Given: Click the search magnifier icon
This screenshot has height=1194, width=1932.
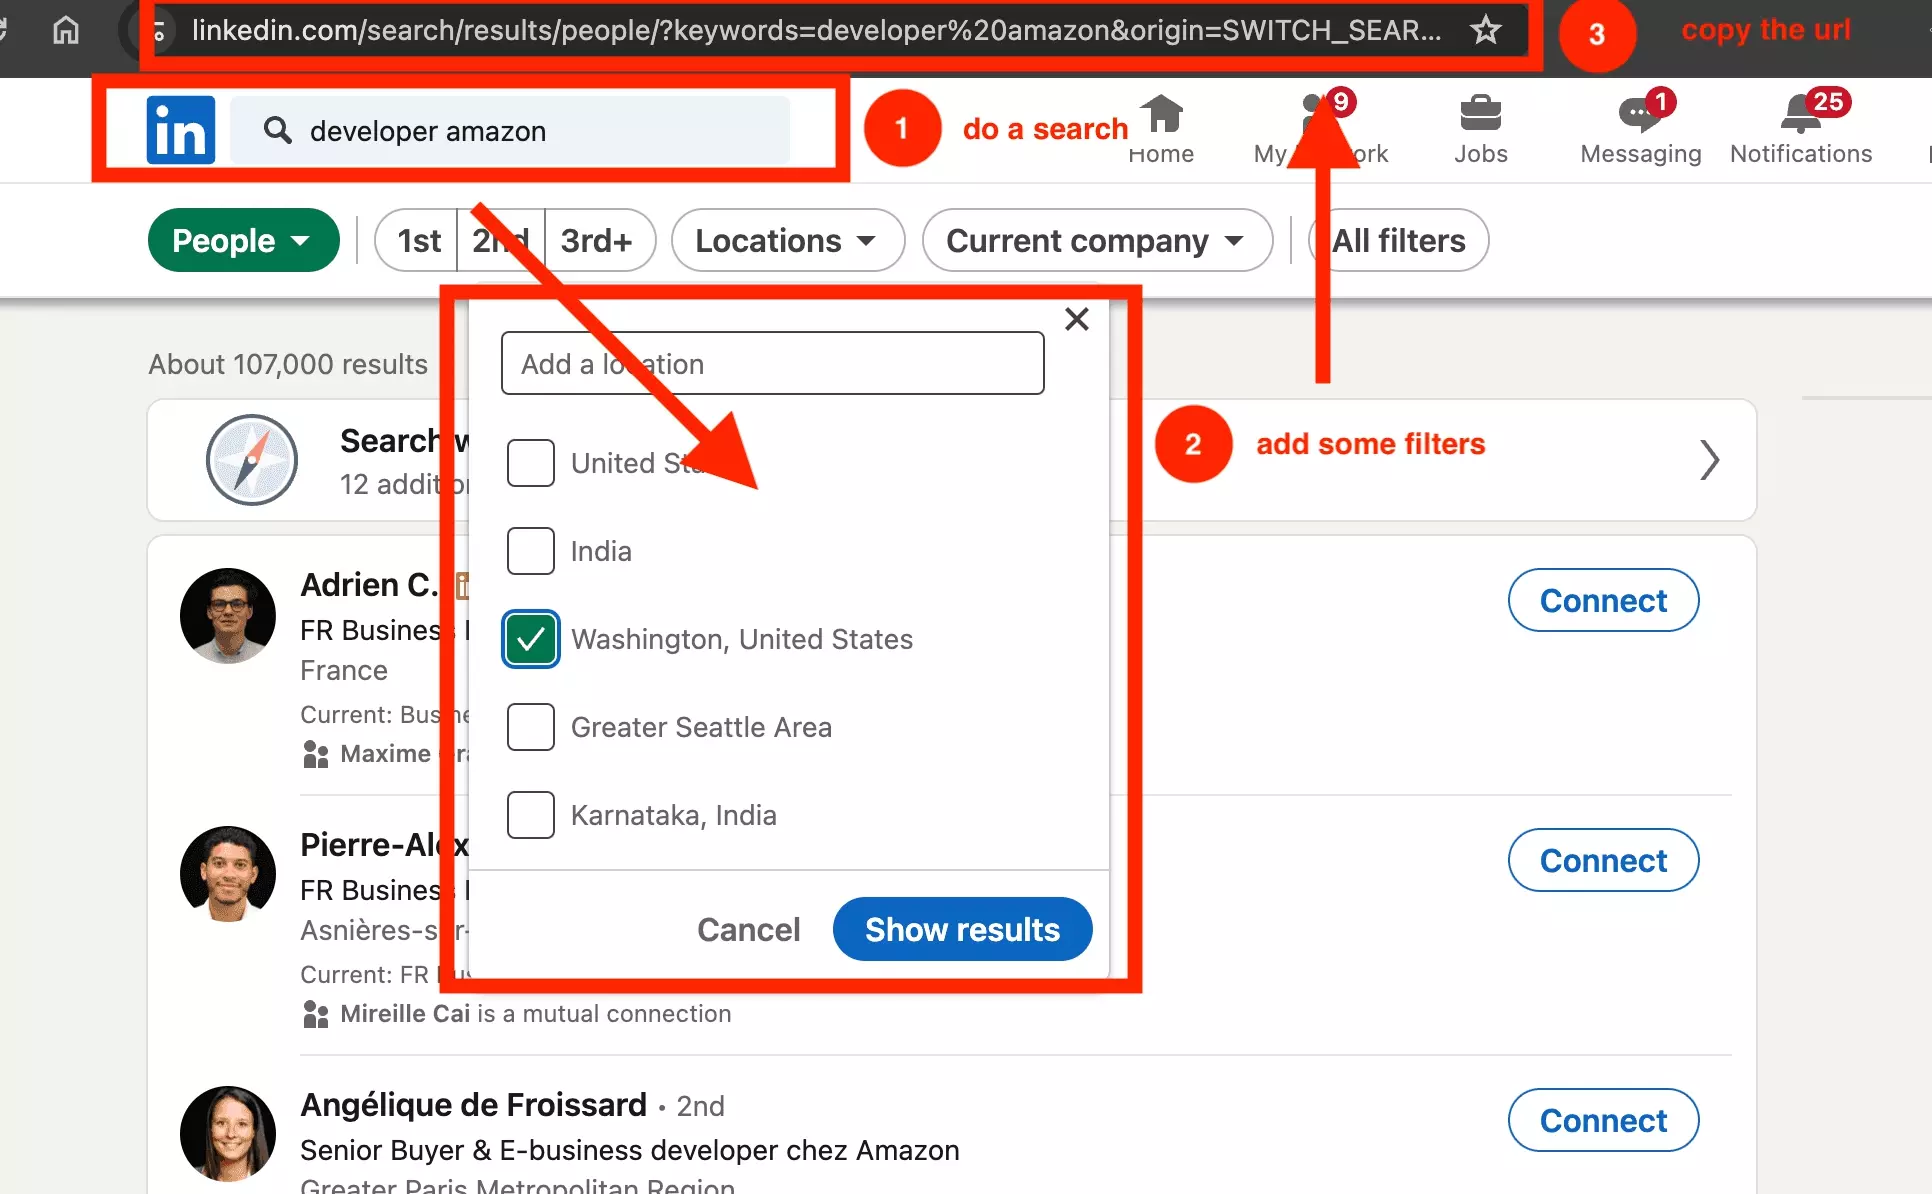Looking at the screenshot, I should click(277, 130).
